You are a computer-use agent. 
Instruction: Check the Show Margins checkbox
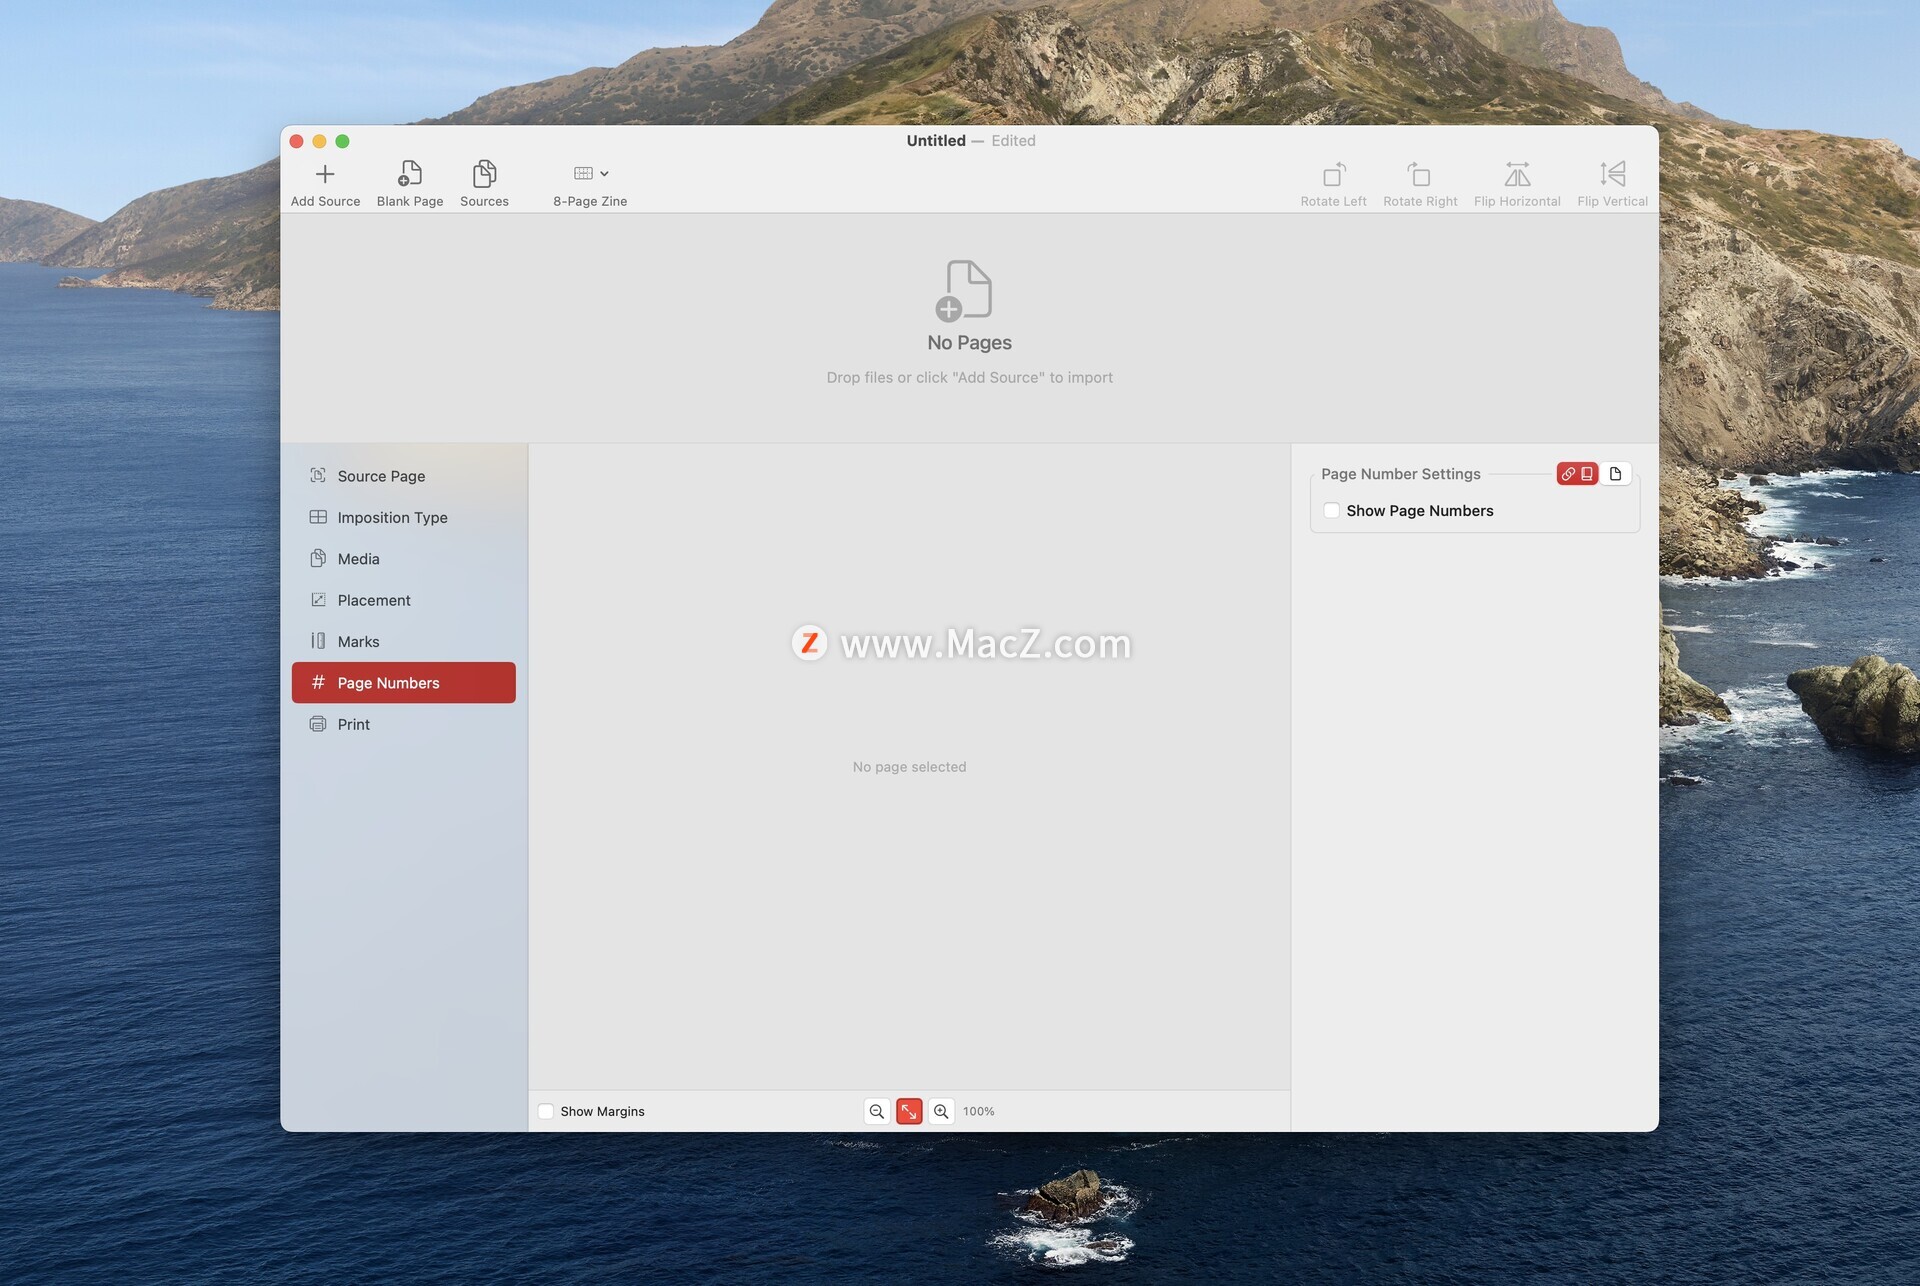546,1111
